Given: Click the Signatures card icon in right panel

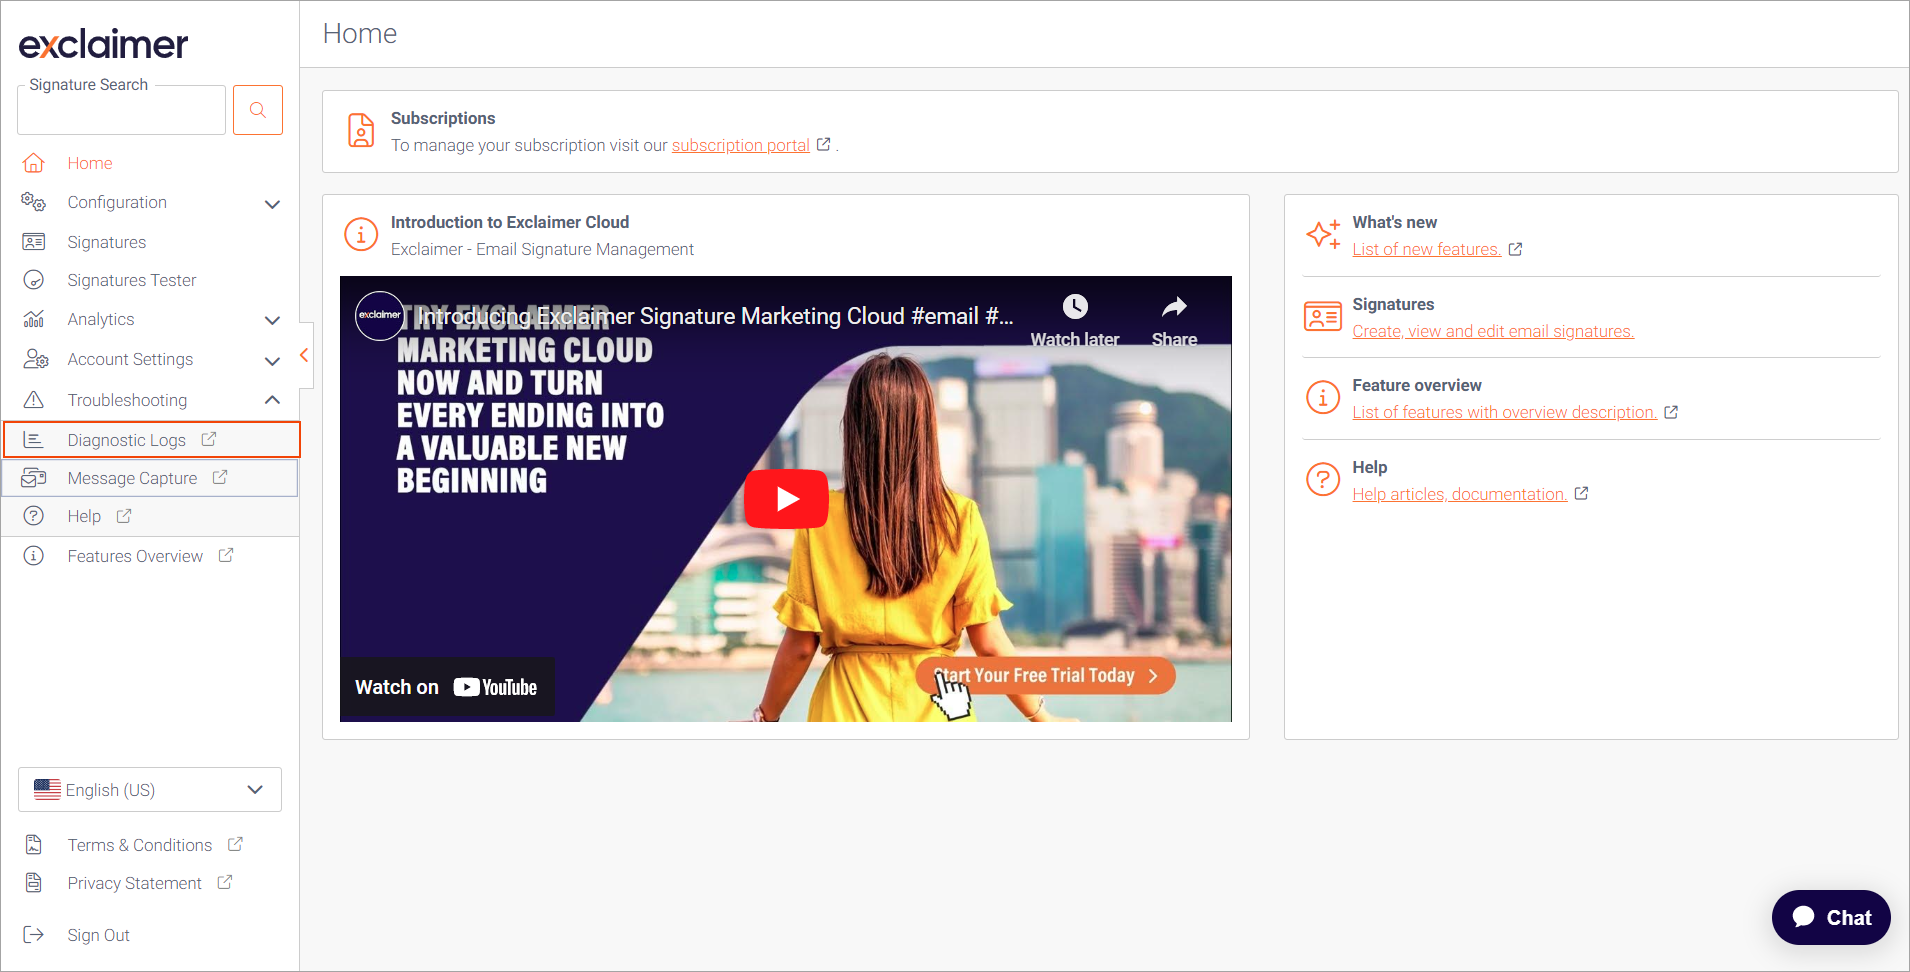Looking at the screenshot, I should pos(1323,316).
